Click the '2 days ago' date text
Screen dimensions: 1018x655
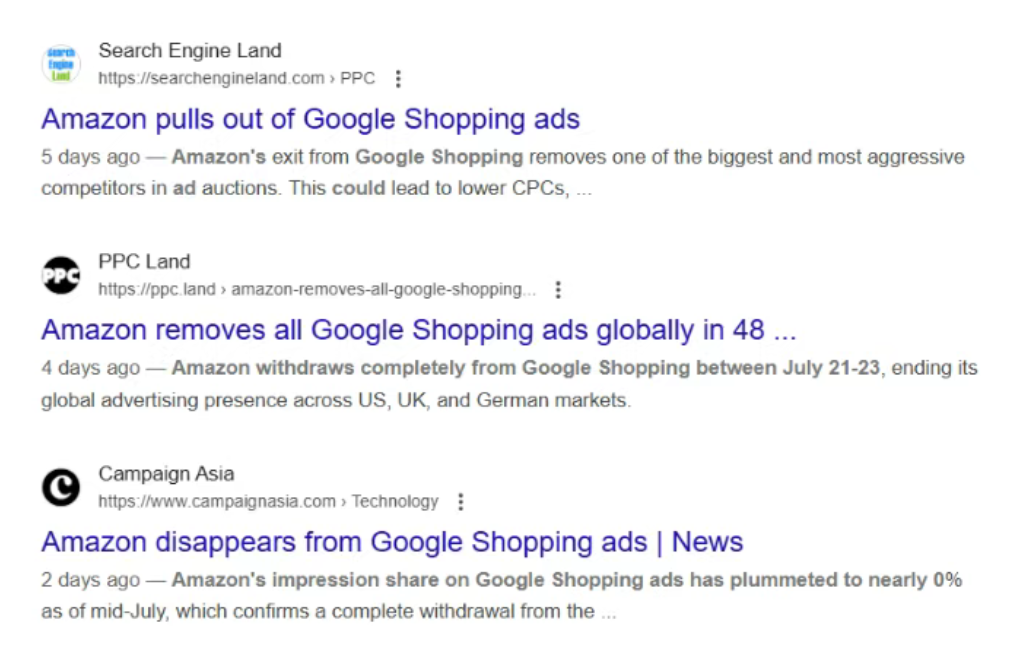90,580
